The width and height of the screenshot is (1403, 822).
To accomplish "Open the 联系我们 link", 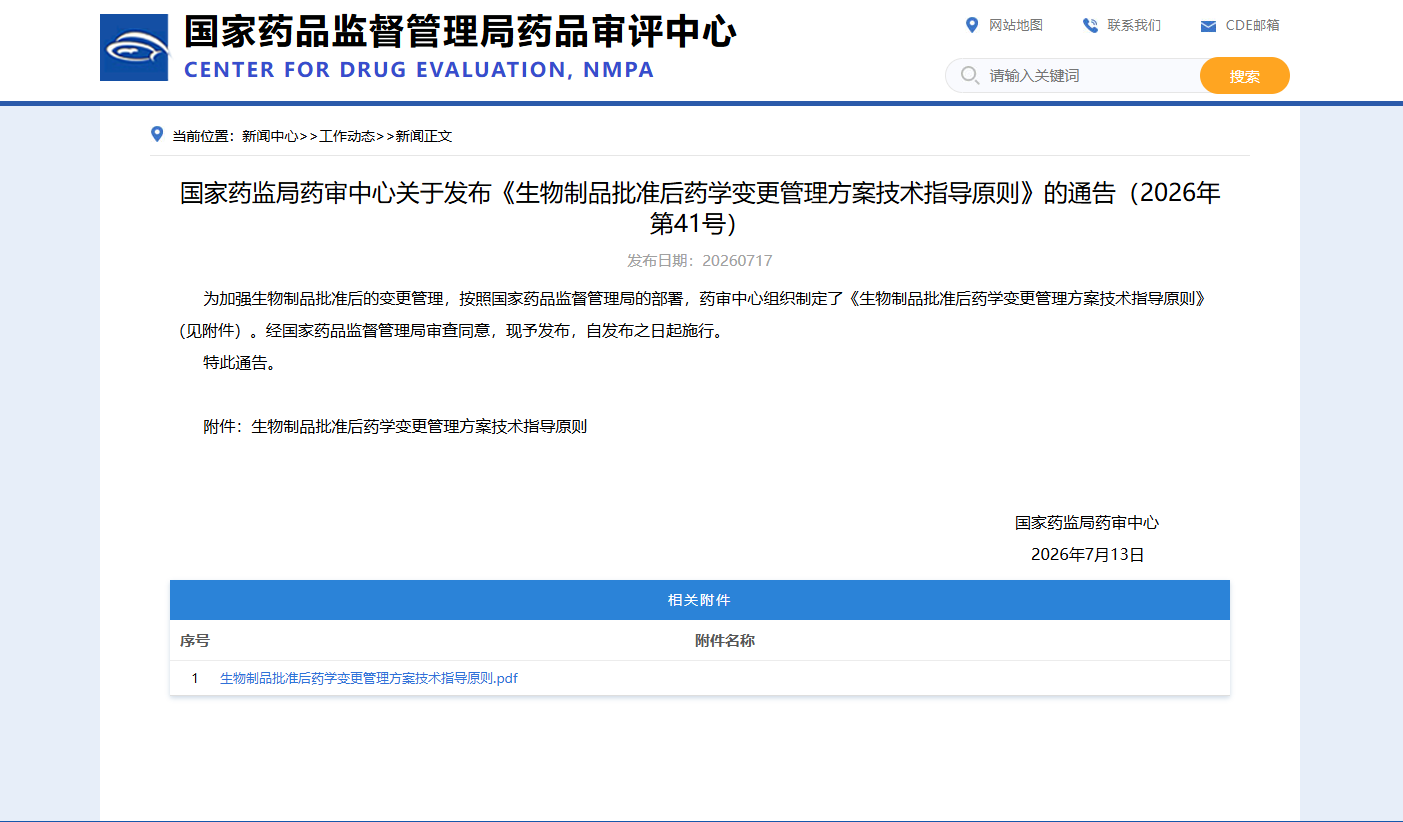I will pyautogui.click(x=1134, y=25).
